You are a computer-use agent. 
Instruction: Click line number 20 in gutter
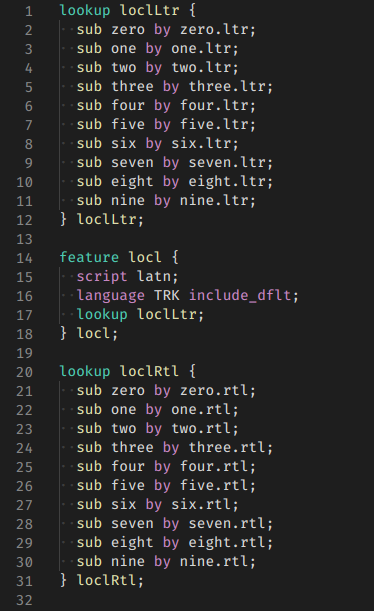(x=24, y=372)
